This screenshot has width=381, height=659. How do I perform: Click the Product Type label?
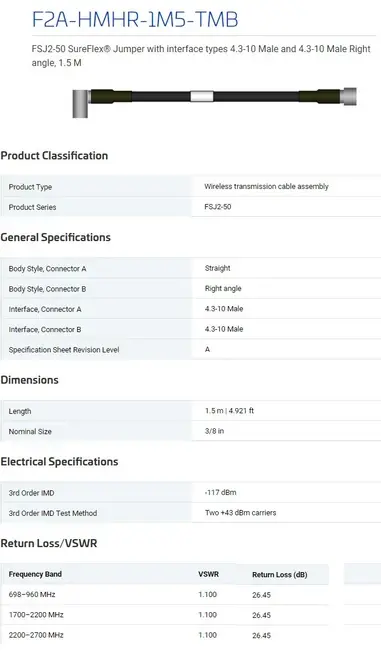pos(30,187)
